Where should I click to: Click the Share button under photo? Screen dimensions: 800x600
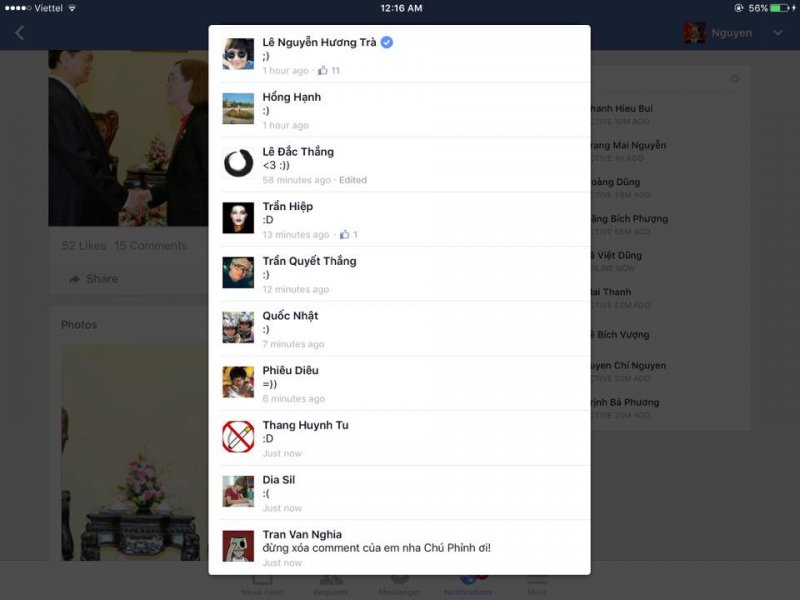(x=94, y=279)
